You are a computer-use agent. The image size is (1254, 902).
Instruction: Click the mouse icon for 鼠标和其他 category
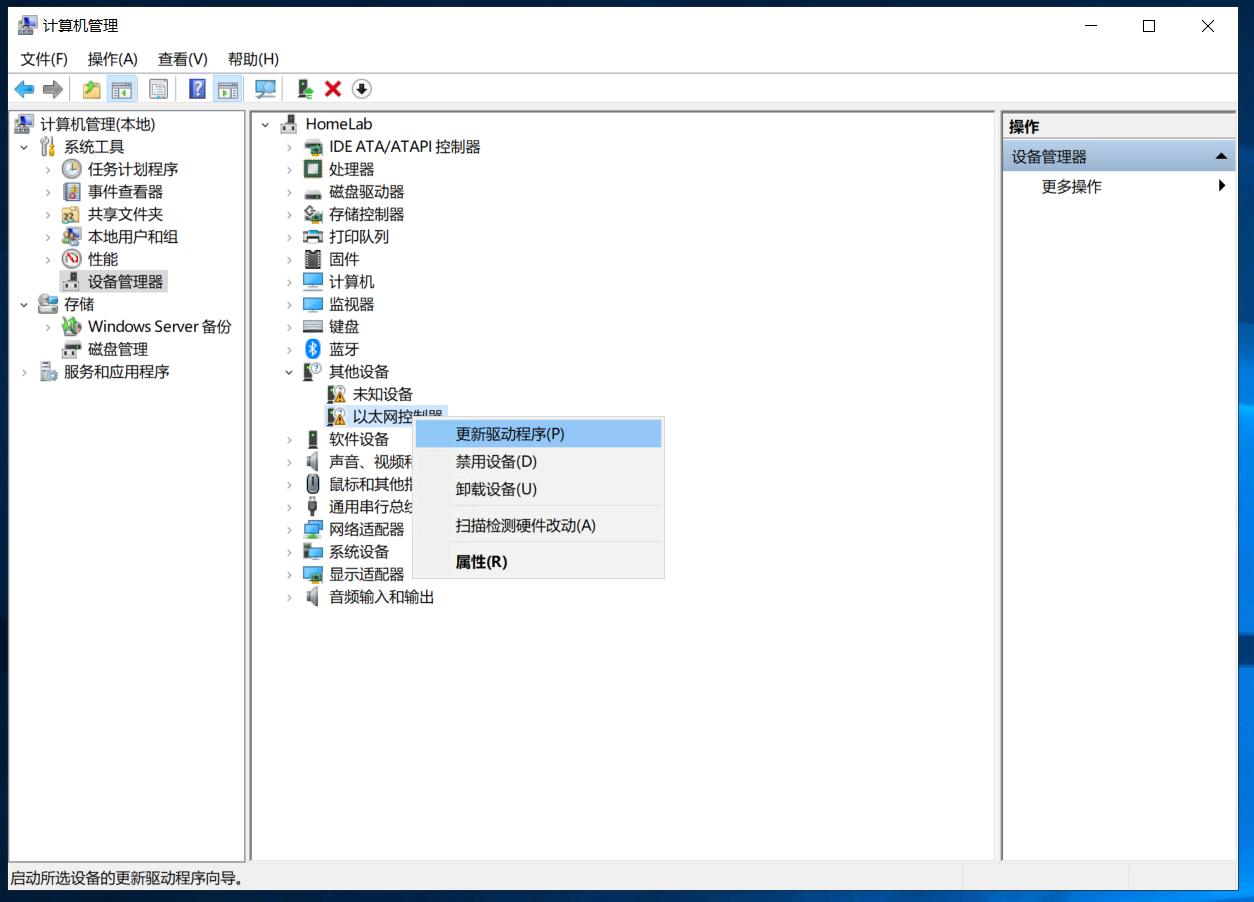(313, 484)
